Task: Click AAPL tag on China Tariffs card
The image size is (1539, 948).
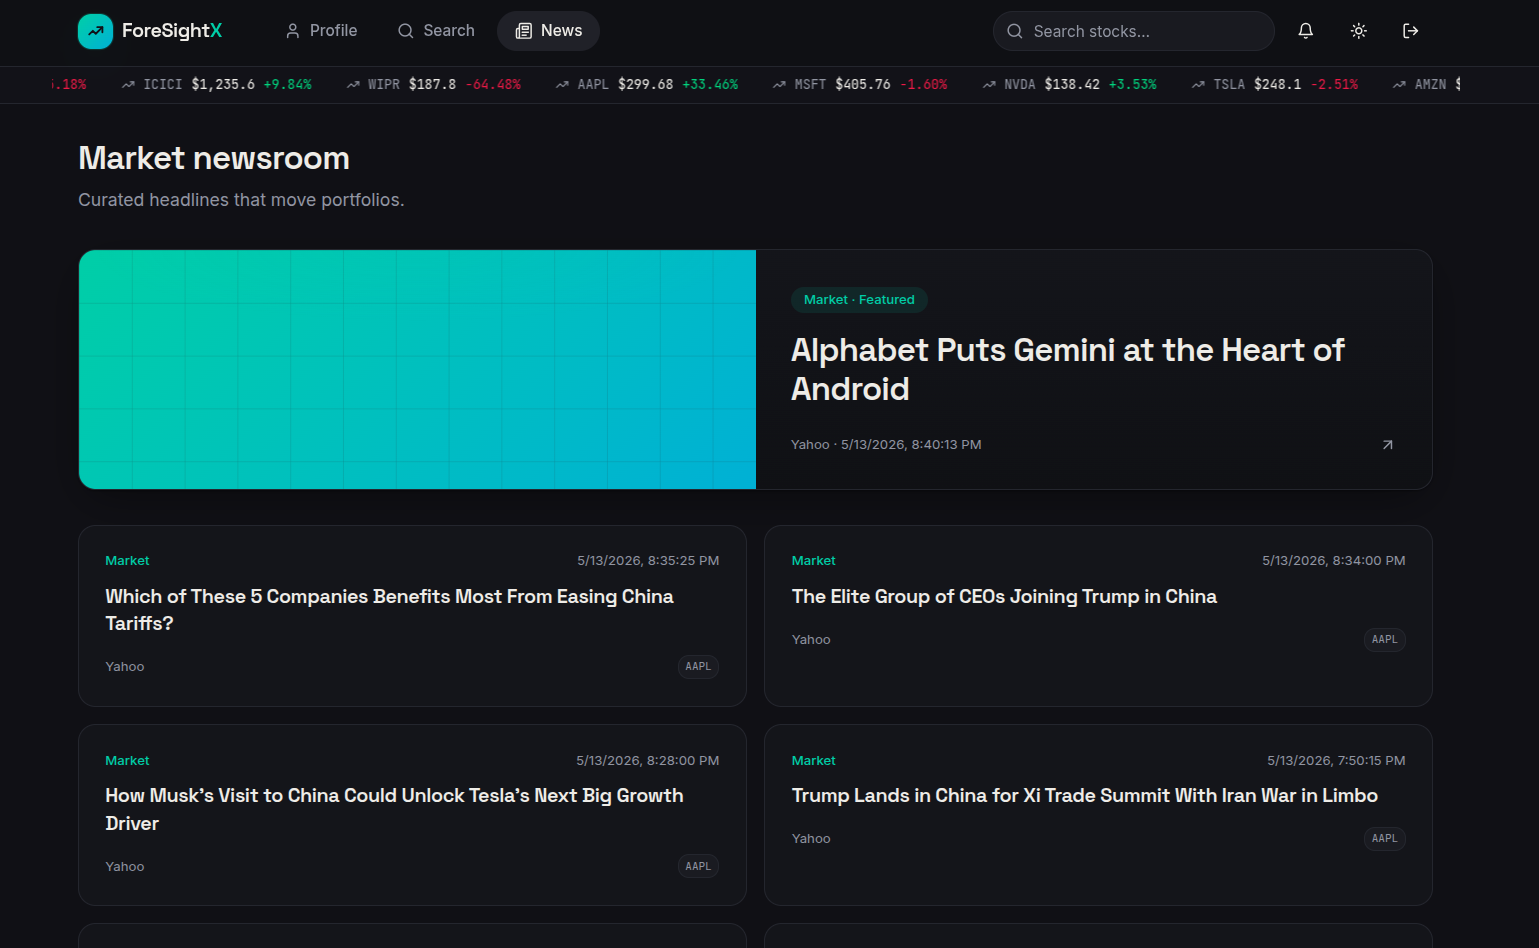Action: pos(698,667)
